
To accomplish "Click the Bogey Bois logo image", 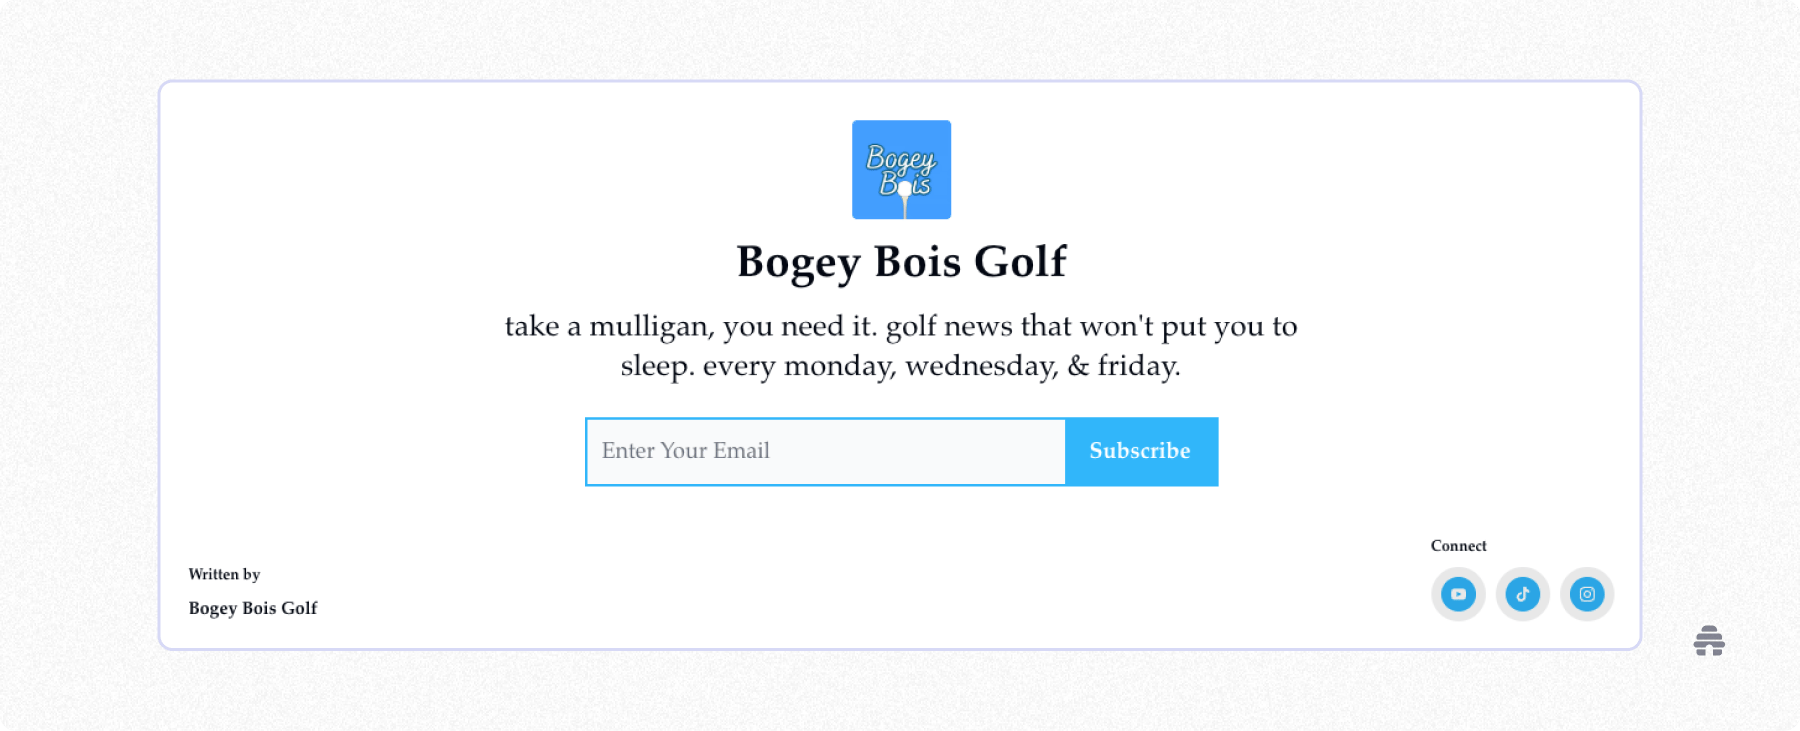I will (x=901, y=170).
